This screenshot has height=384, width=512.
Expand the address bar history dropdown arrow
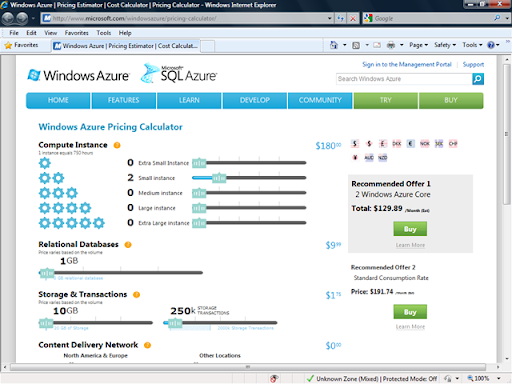click(x=329, y=18)
